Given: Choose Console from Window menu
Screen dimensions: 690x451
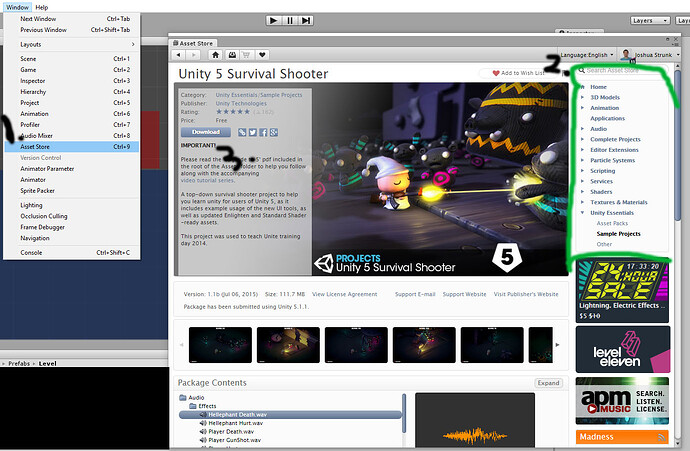Looking at the screenshot, I should point(72,253).
